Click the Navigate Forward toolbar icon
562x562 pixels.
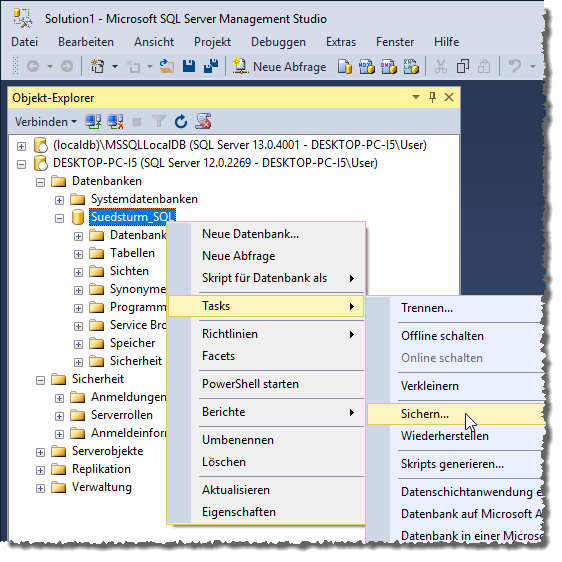point(67,66)
